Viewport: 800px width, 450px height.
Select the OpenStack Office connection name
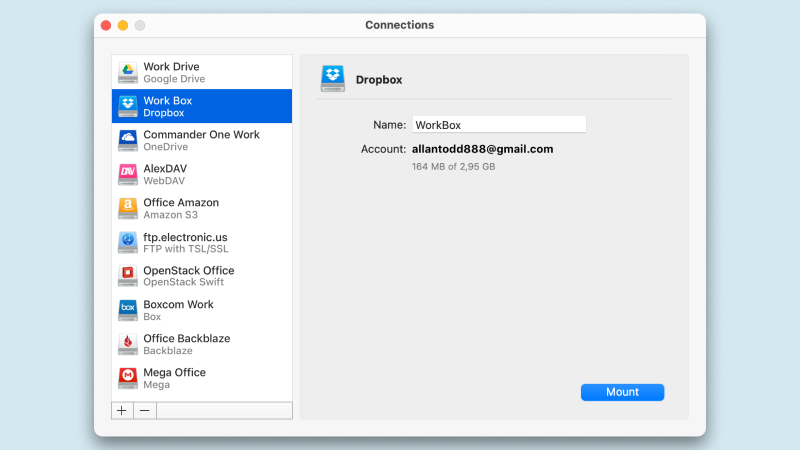click(x=189, y=270)
